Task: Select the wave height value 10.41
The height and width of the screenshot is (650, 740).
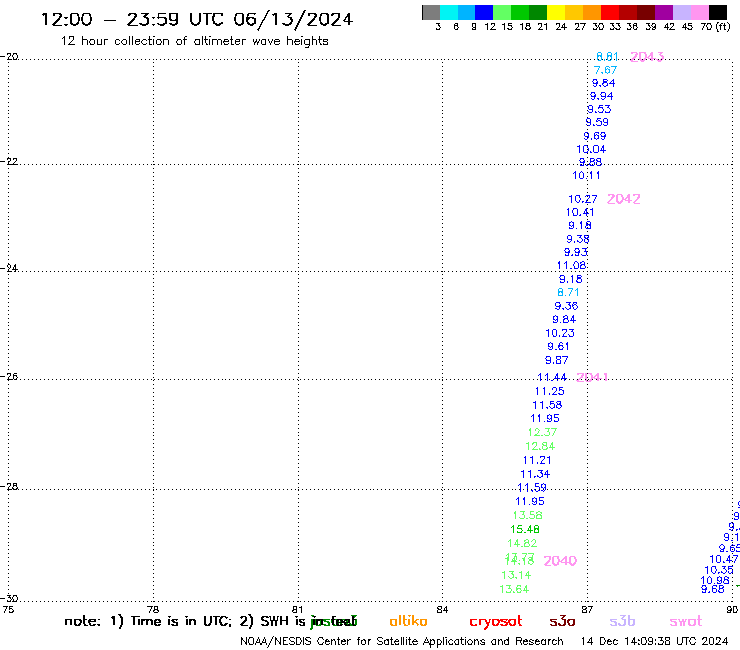Action: (x=580, y=212)
